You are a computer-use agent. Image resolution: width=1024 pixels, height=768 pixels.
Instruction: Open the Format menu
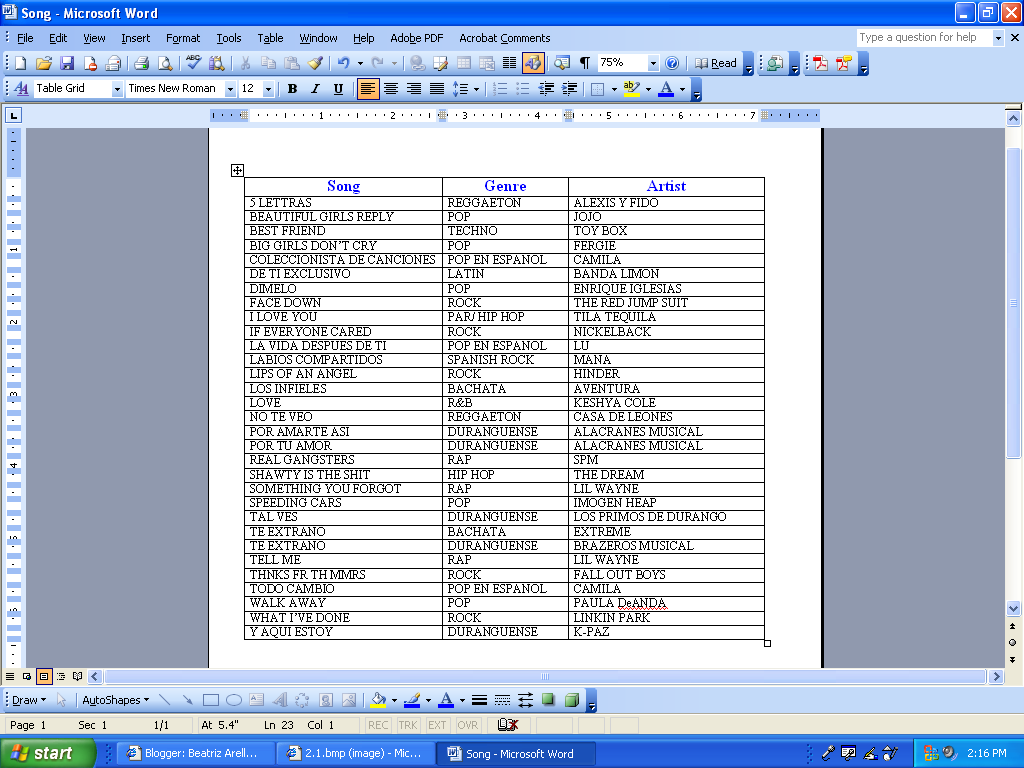click(183, 38)
